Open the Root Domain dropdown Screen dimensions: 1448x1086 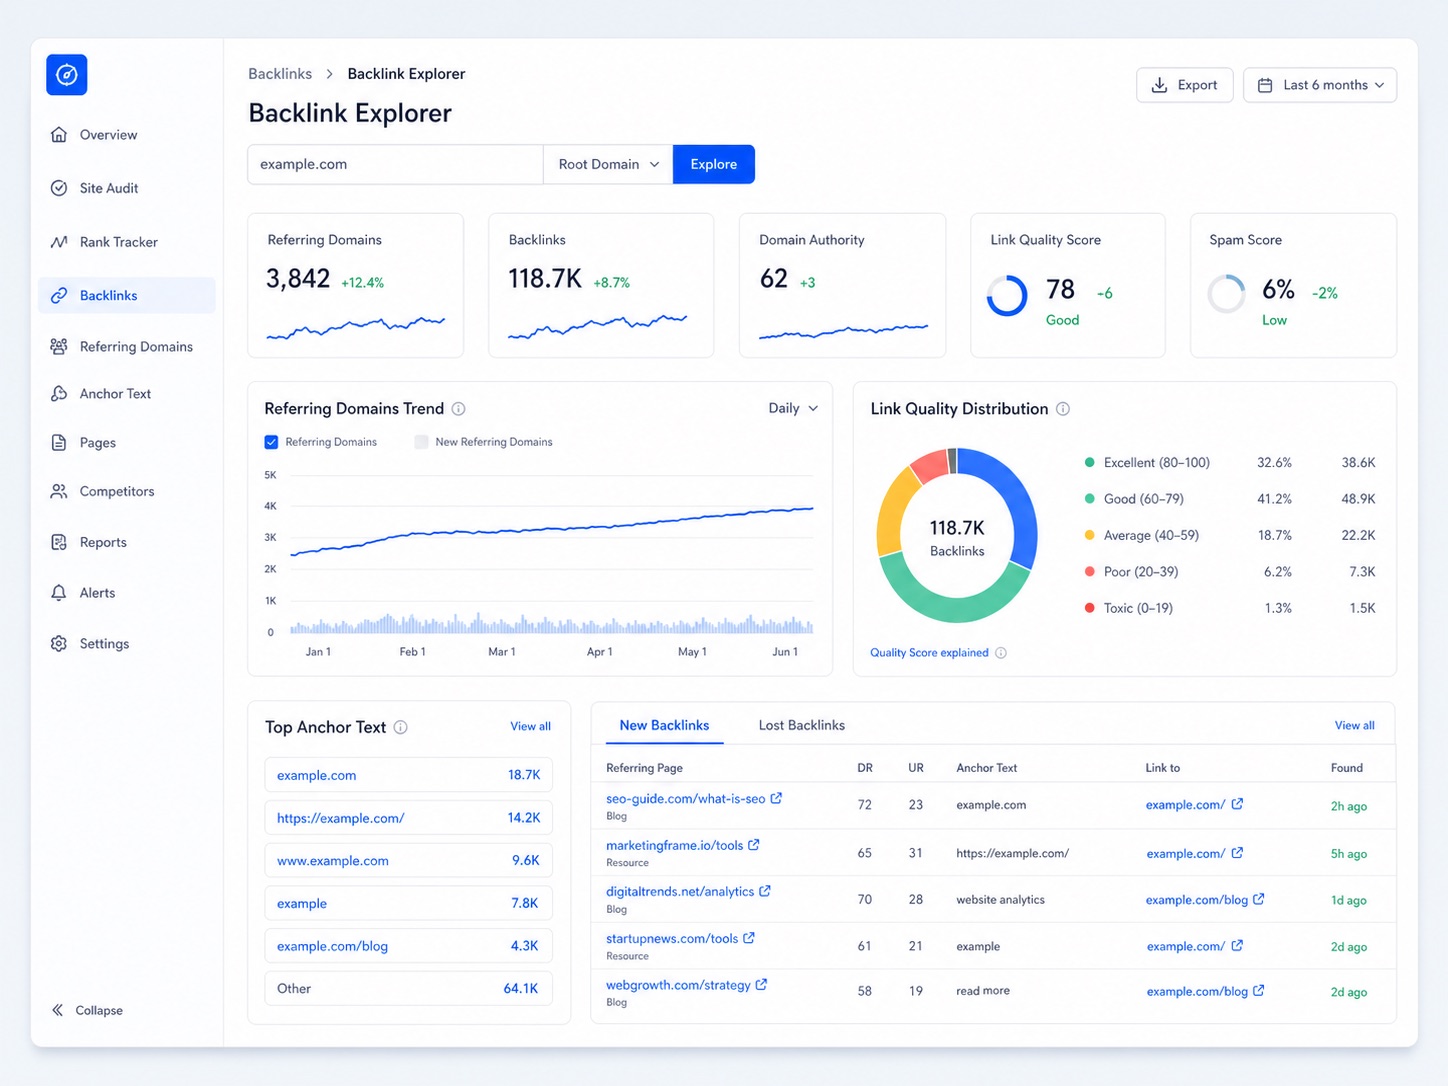(608, 165)
